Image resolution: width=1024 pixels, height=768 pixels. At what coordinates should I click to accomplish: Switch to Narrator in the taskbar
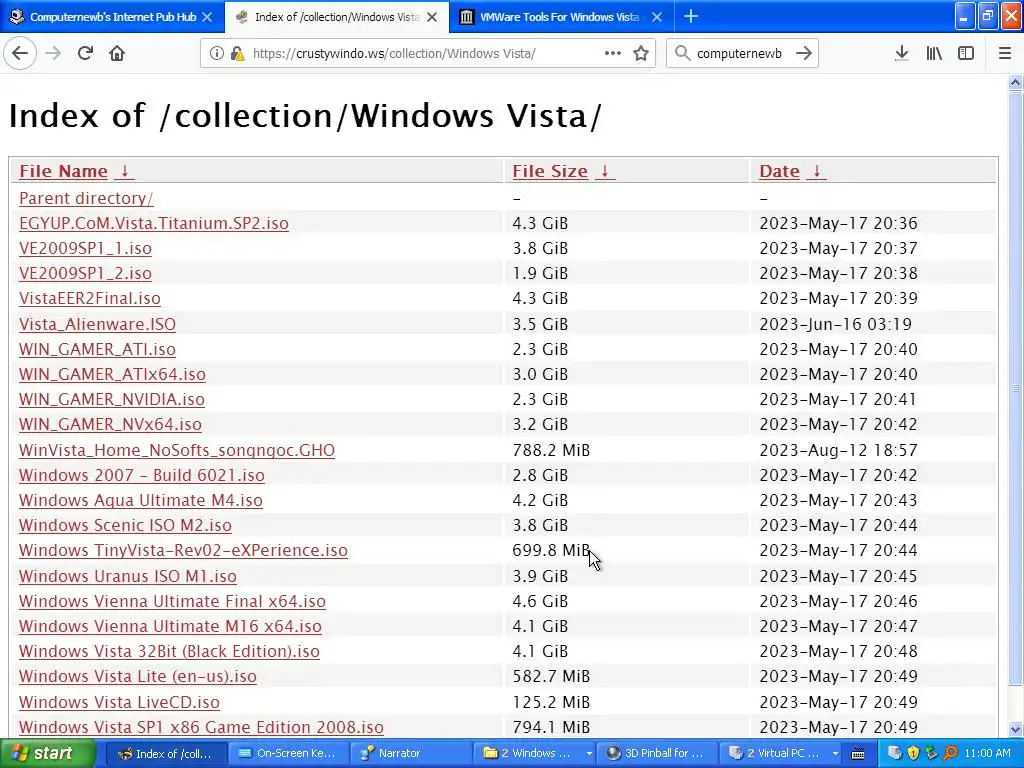(409, 753)
